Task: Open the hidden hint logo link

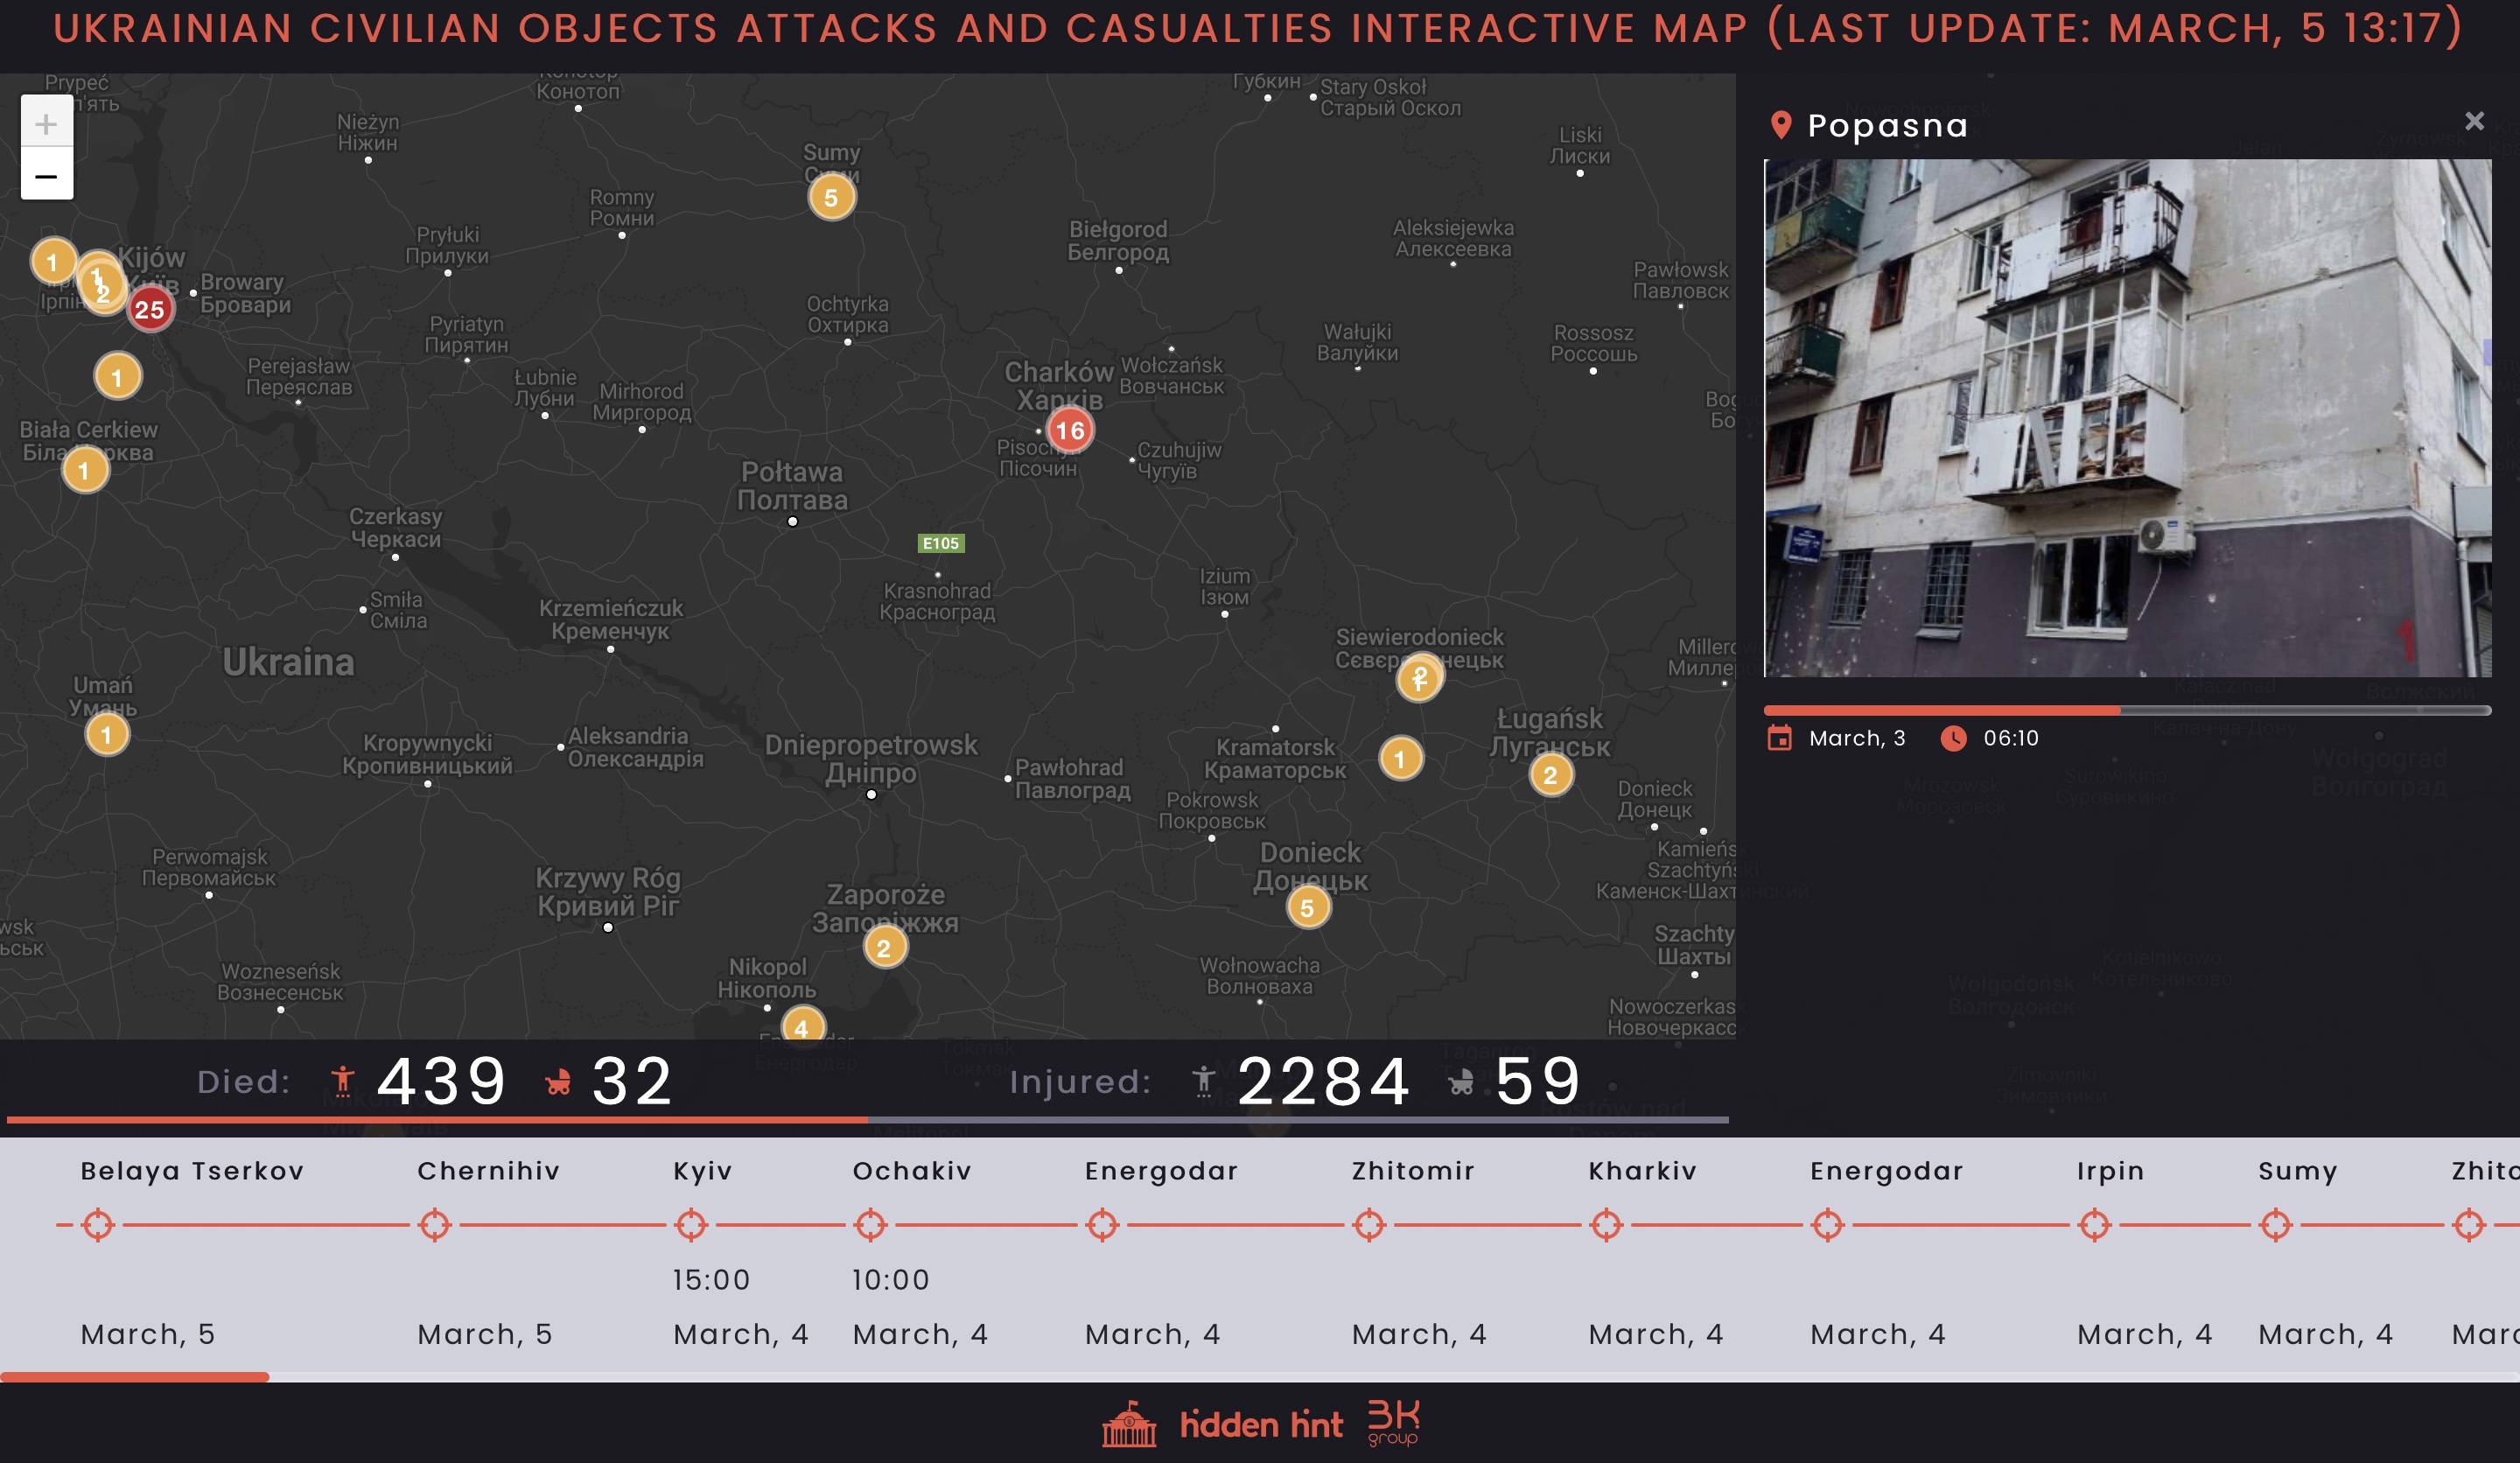Action: [x=1260, y=1424]
